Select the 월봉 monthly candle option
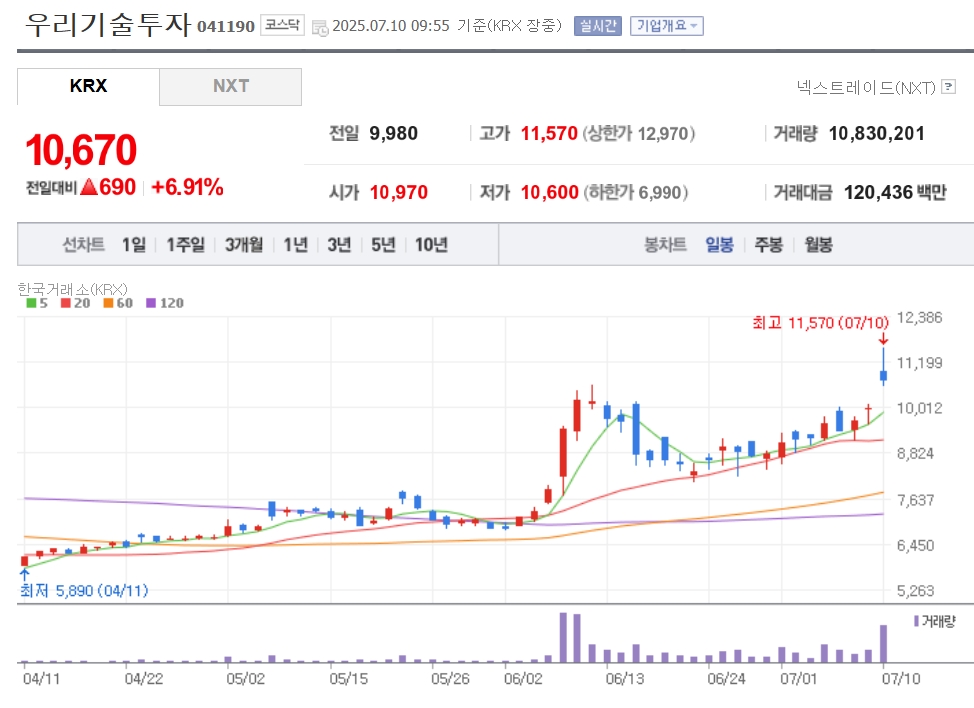The image size is (974, 708). click(x=818, y=245)
